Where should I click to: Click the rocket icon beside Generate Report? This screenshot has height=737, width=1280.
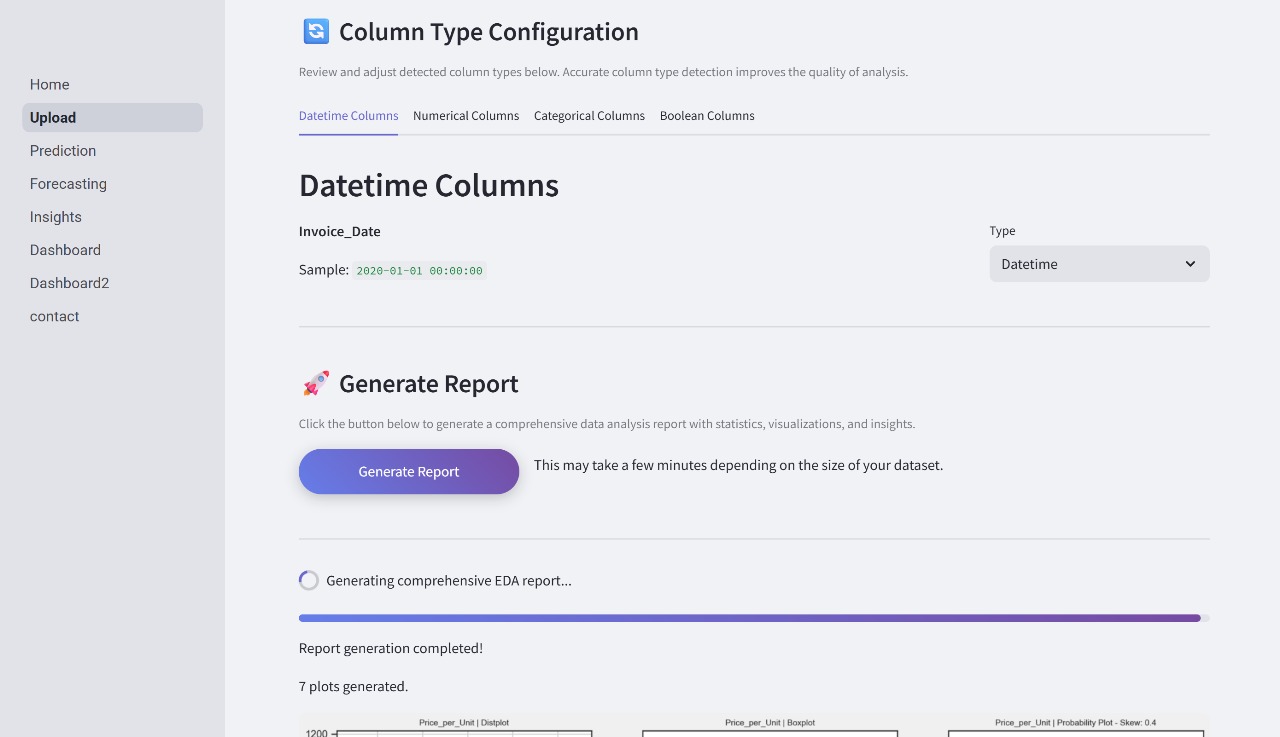pos(316,384)
